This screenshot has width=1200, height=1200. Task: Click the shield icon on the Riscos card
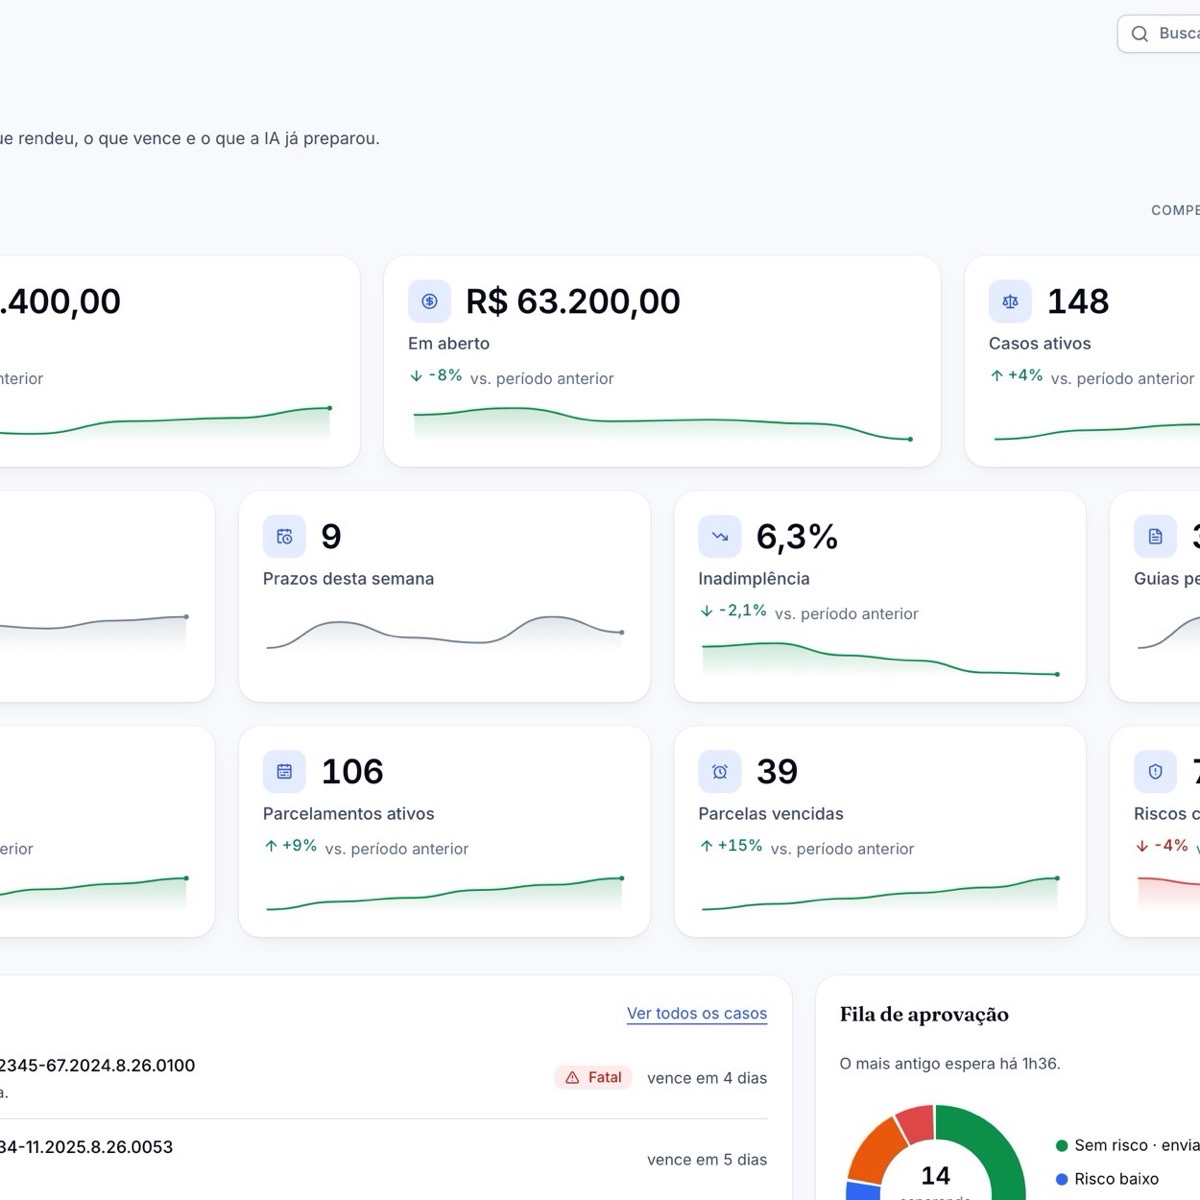point(1155,771)
